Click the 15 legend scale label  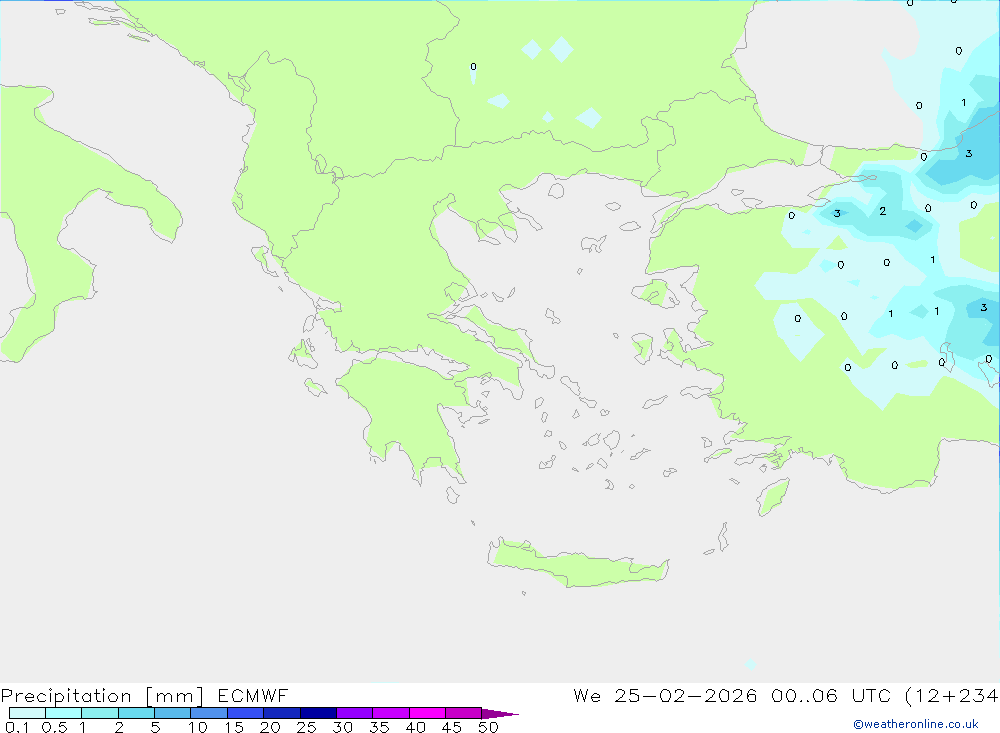[x=233, y=727]
